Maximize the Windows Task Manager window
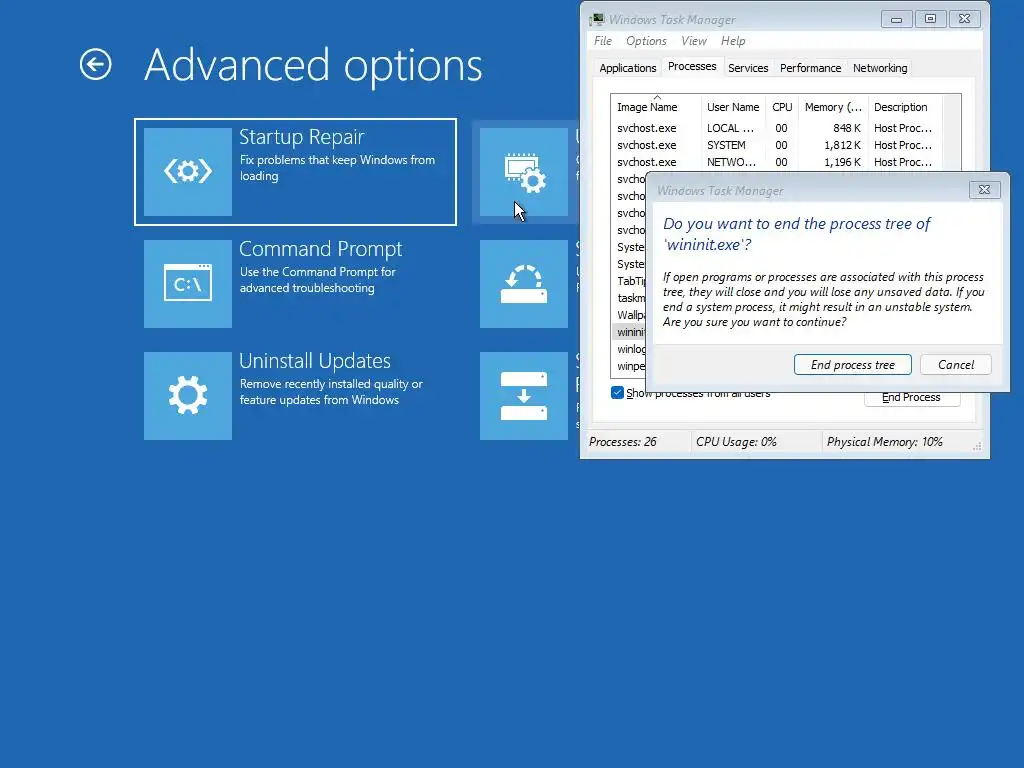 click(930, 19)
